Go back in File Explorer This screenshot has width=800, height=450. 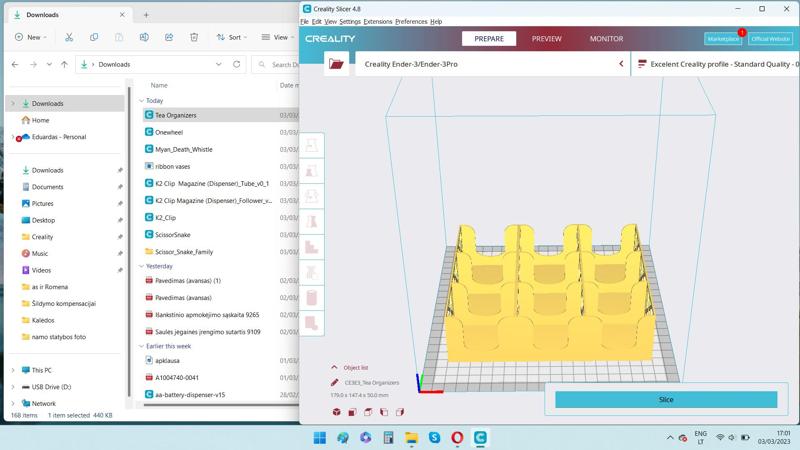15,64
